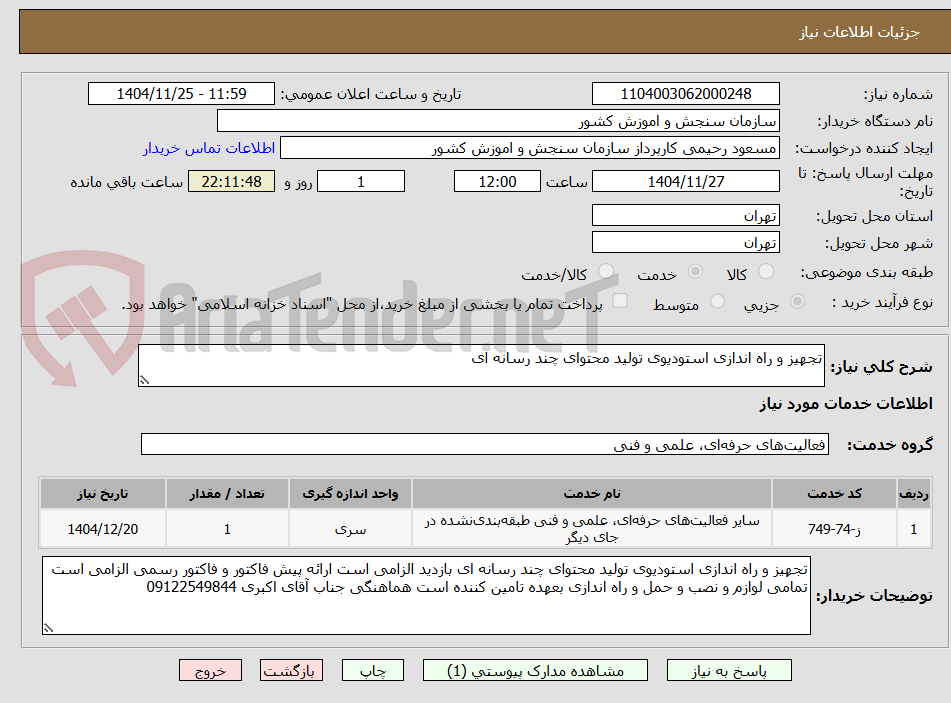The image size is (951, 703).
Task: Open اطلاعات تماس خریدار link
Action: pyautogui.click(x=209, y=149)
